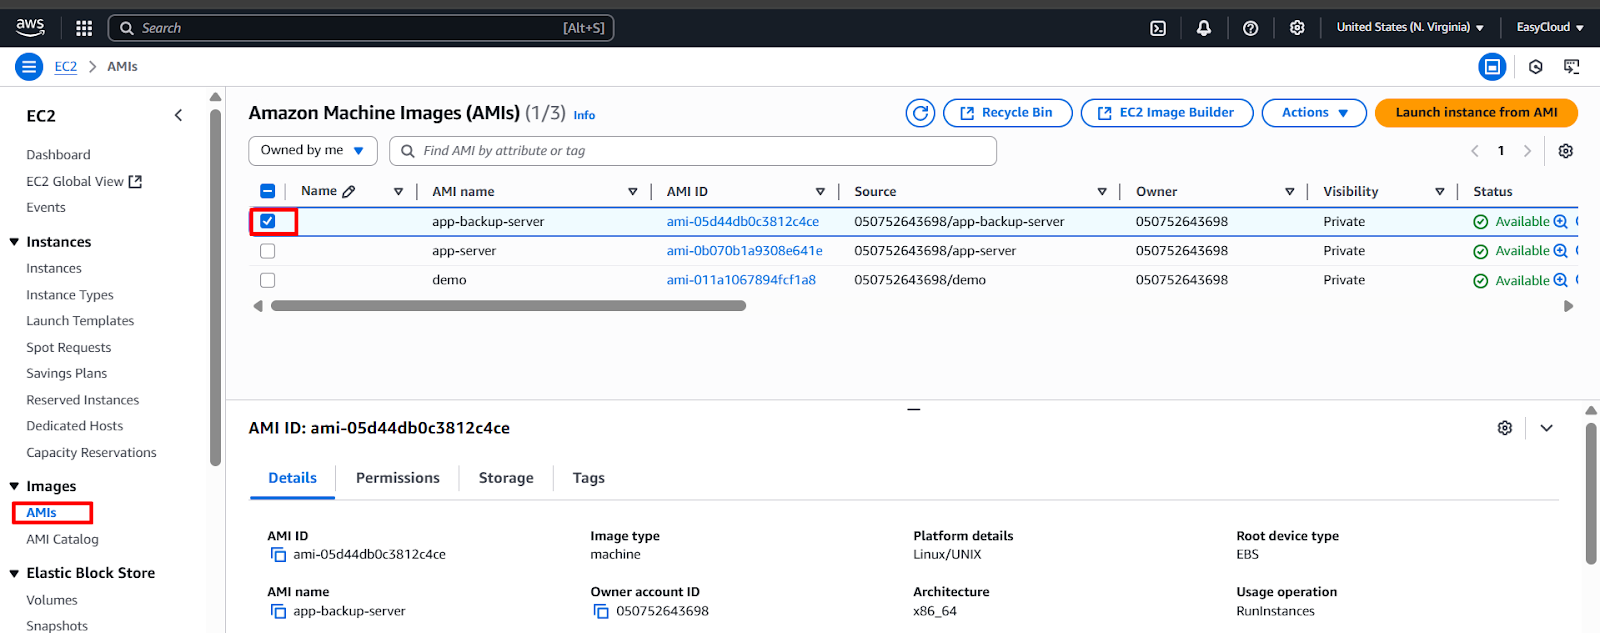
Task: Switch to the Tags tab
Action: [x=589, y=478]
